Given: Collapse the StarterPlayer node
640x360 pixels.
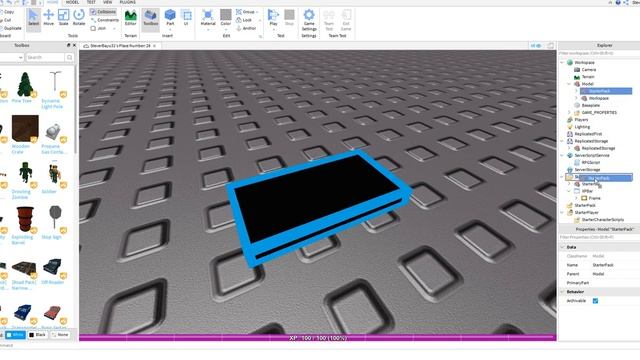Looking at the screenshot, I should 562,213.
